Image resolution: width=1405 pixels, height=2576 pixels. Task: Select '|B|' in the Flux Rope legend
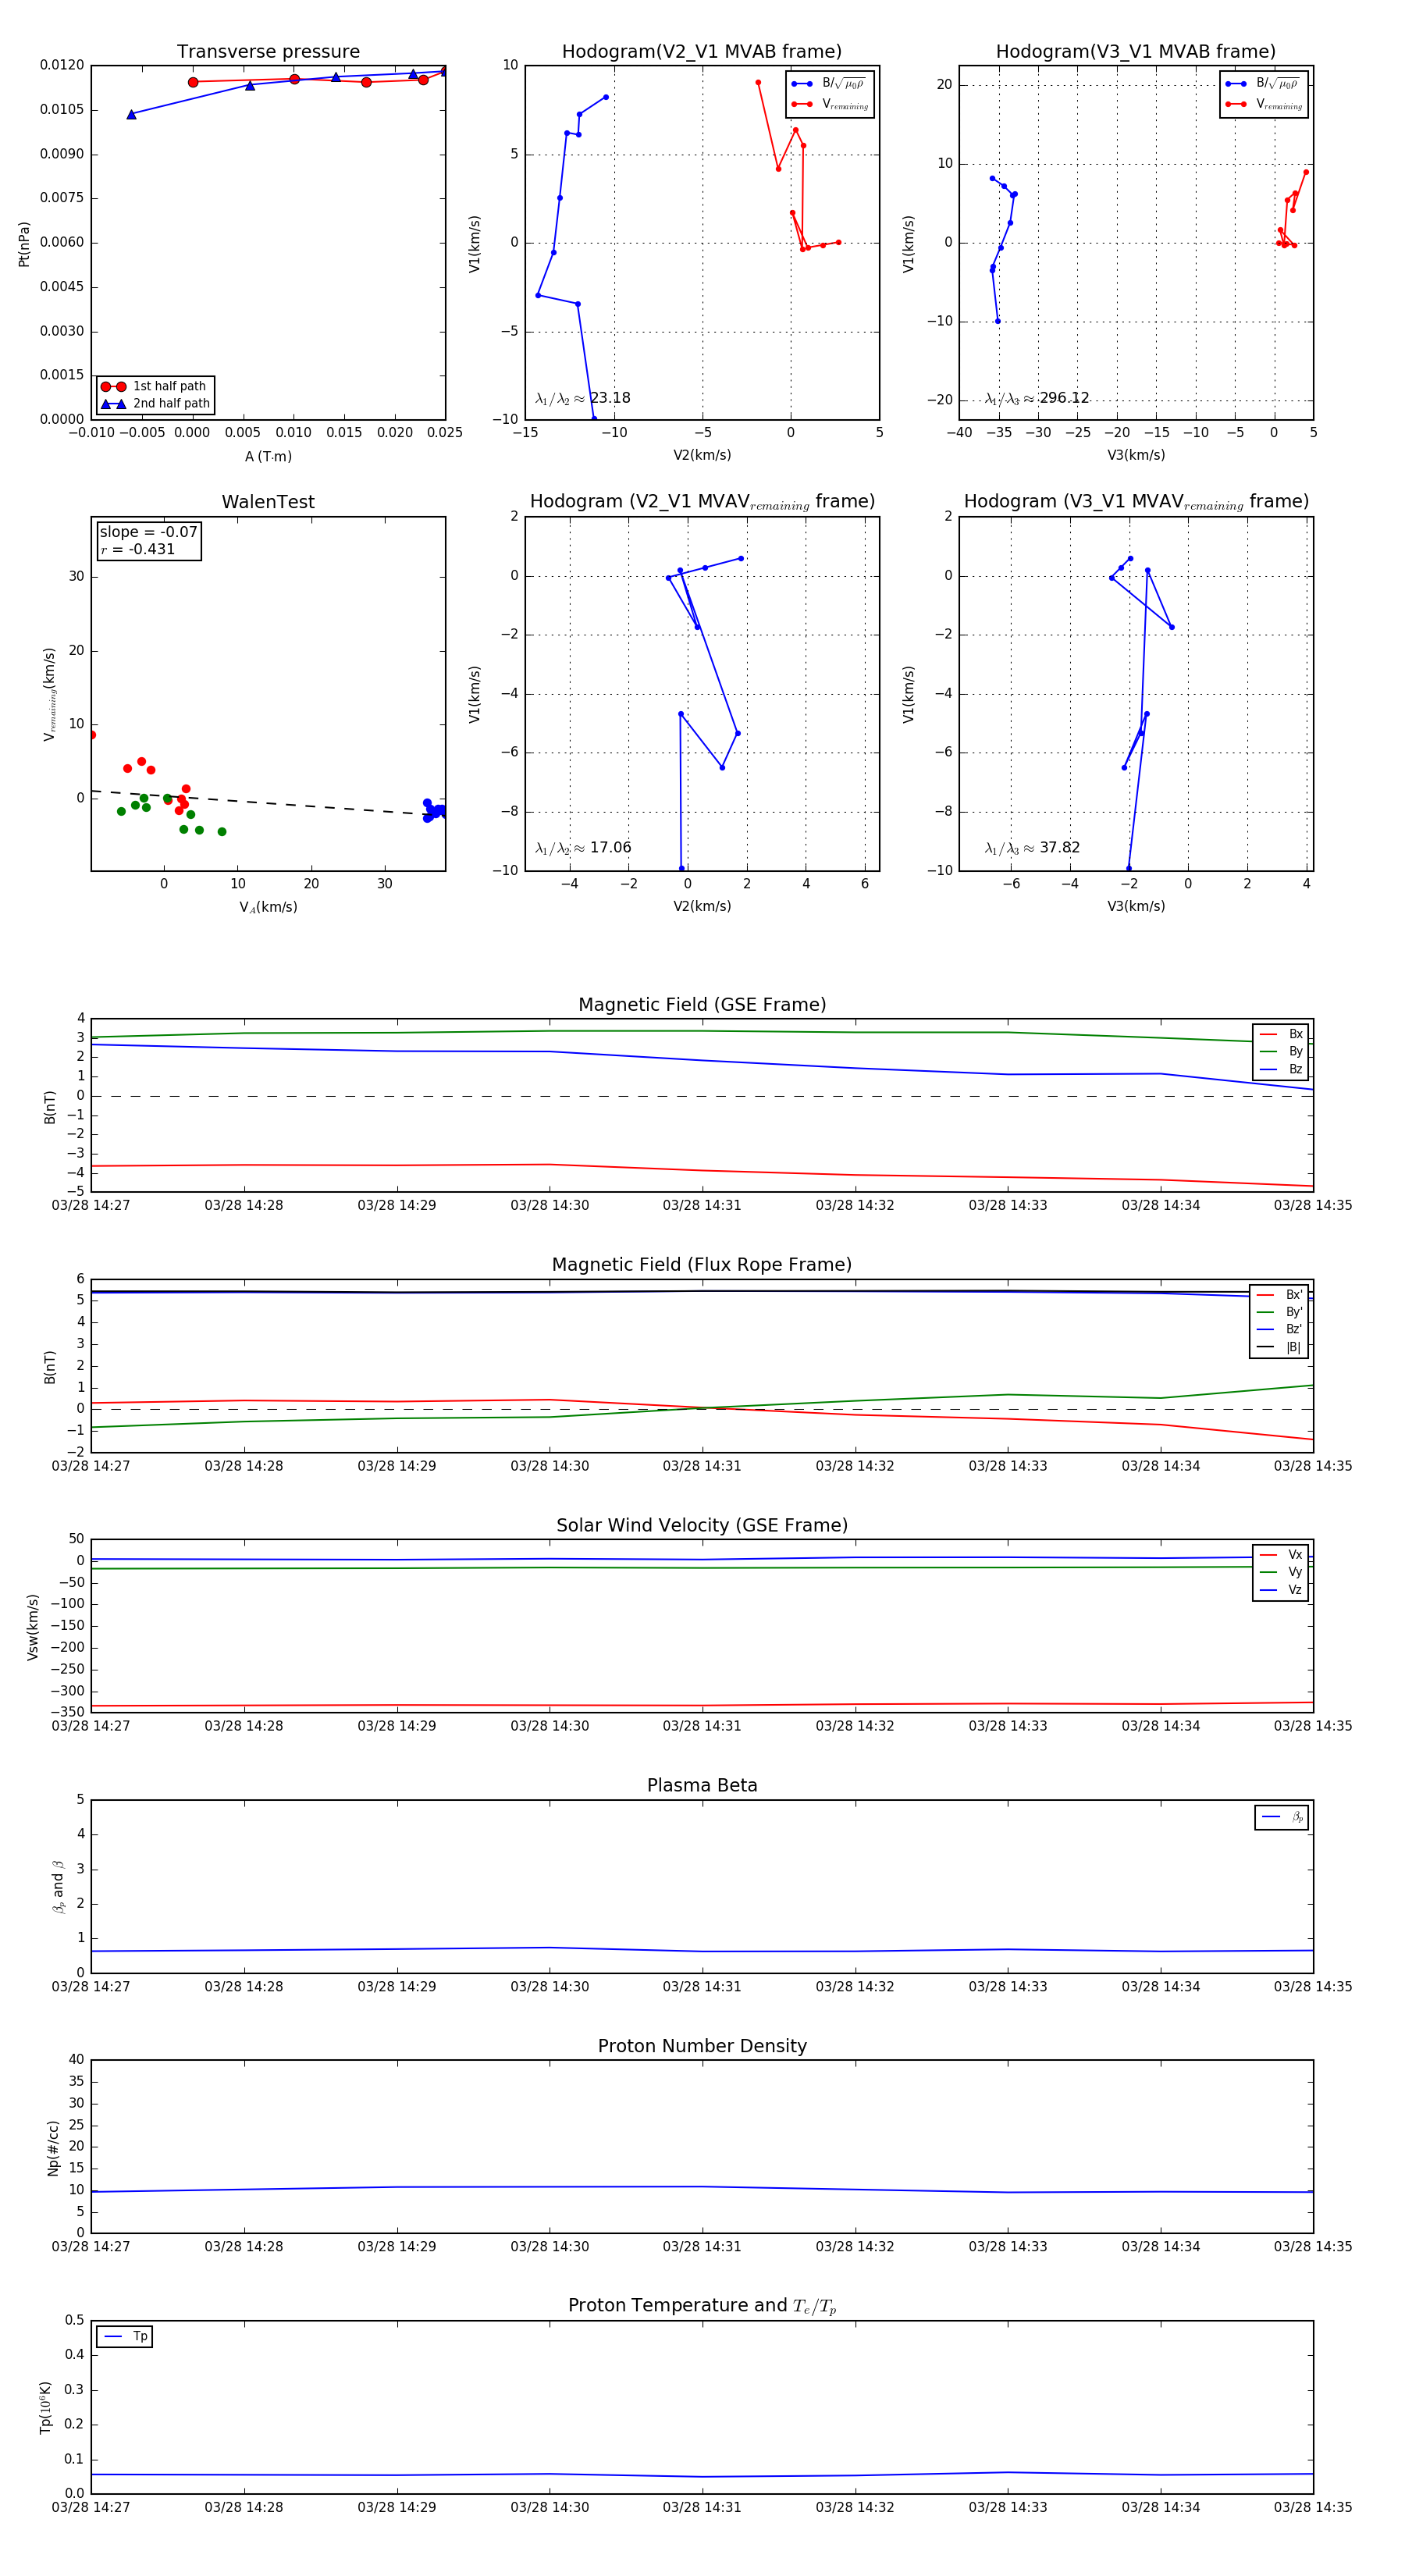[x=1279, y=1347]
